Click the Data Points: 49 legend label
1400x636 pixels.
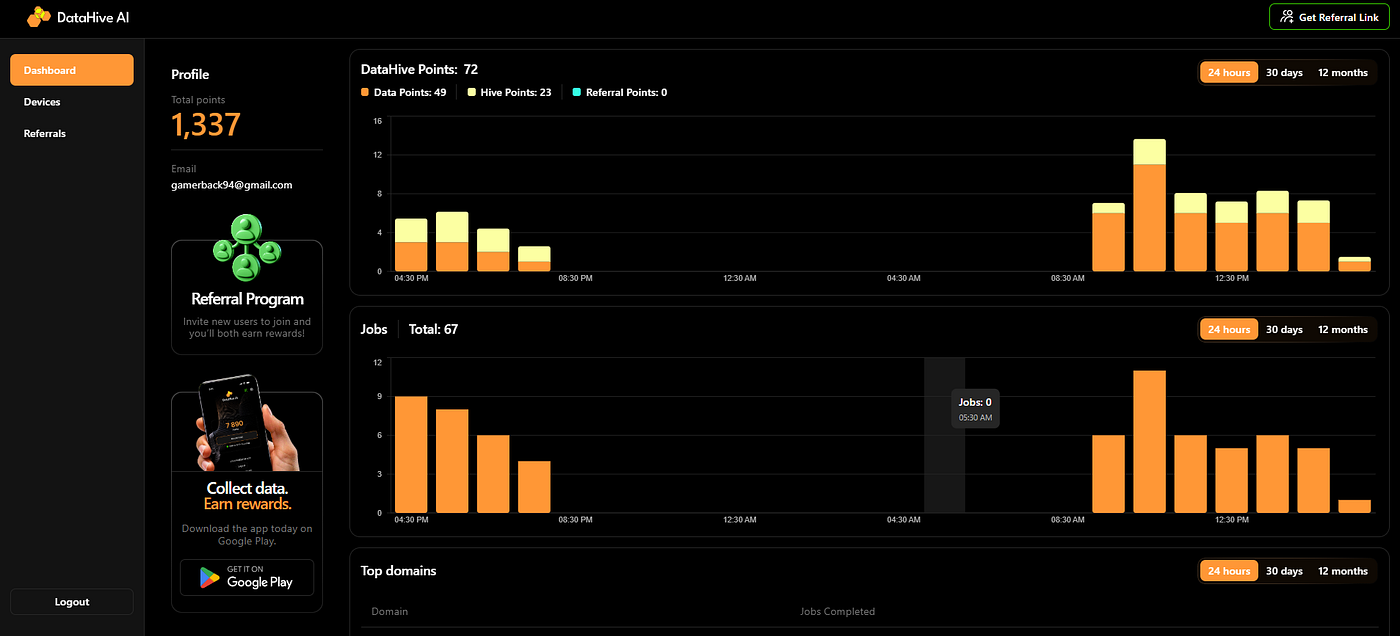pyautogui.click(x=410, y=92)
